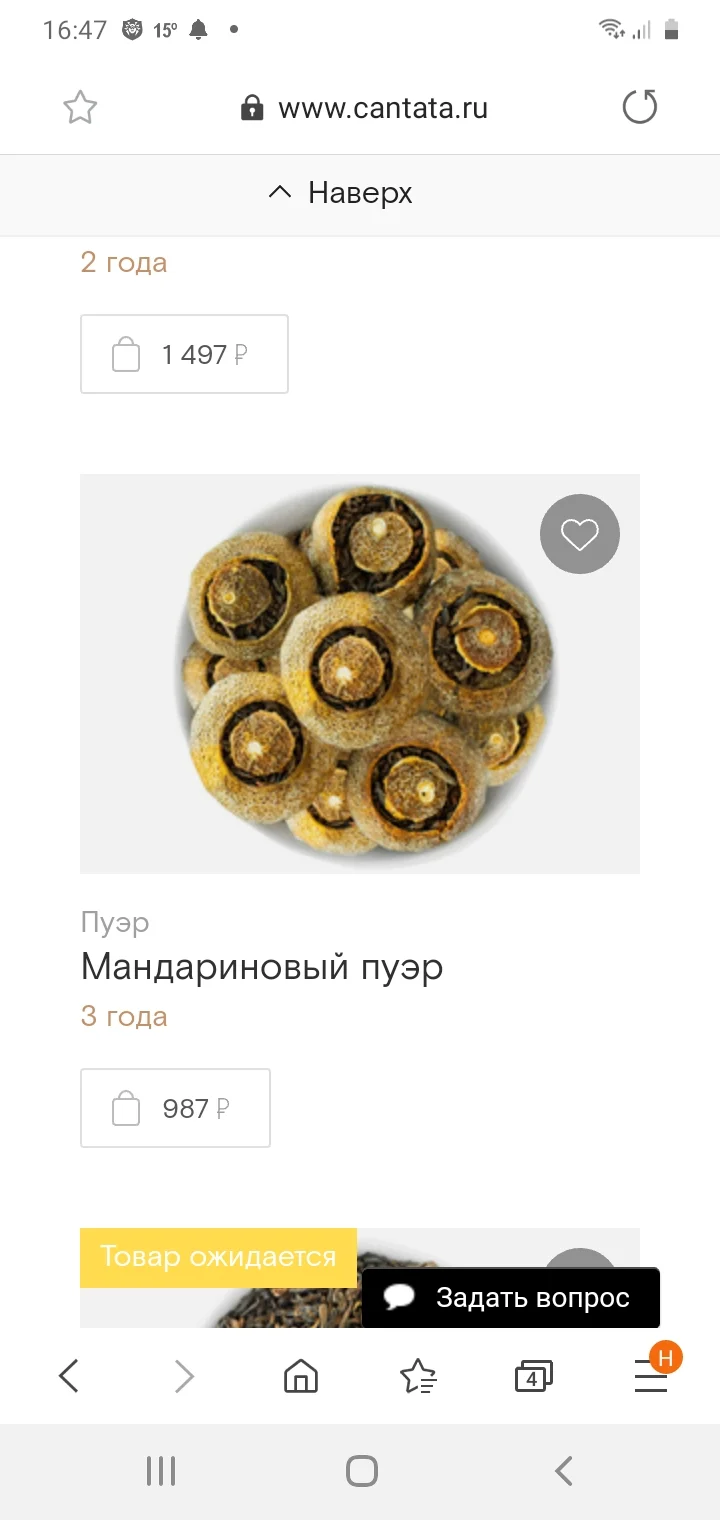Tap the browser forward arrow
The height and width of the screenshot is (1520, 720).
[184, 1377]
